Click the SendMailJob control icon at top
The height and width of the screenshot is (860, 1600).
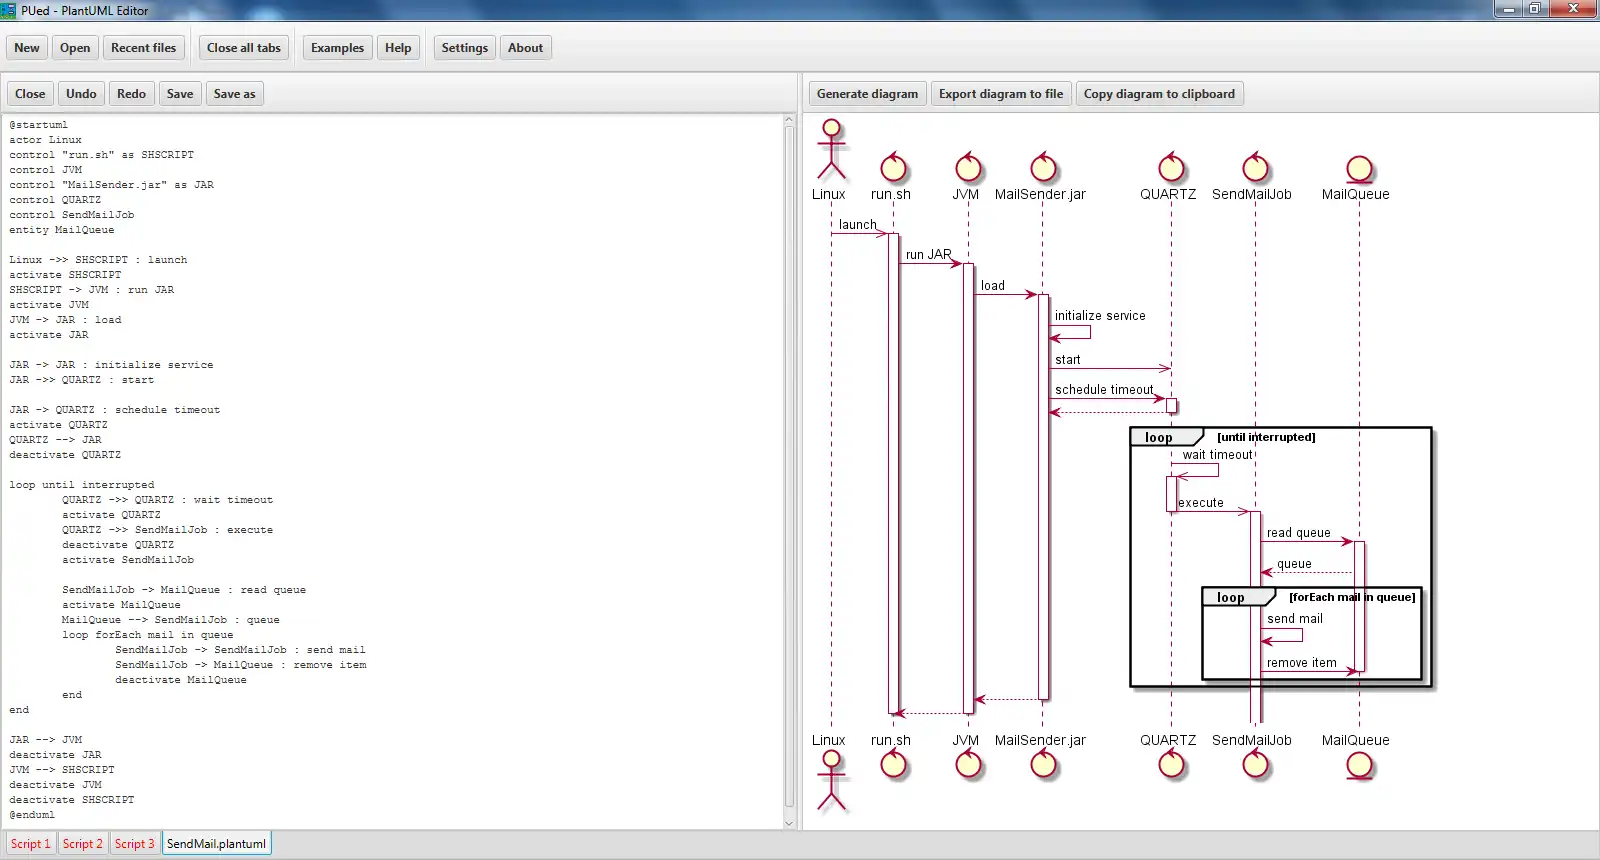[1255, 167]
